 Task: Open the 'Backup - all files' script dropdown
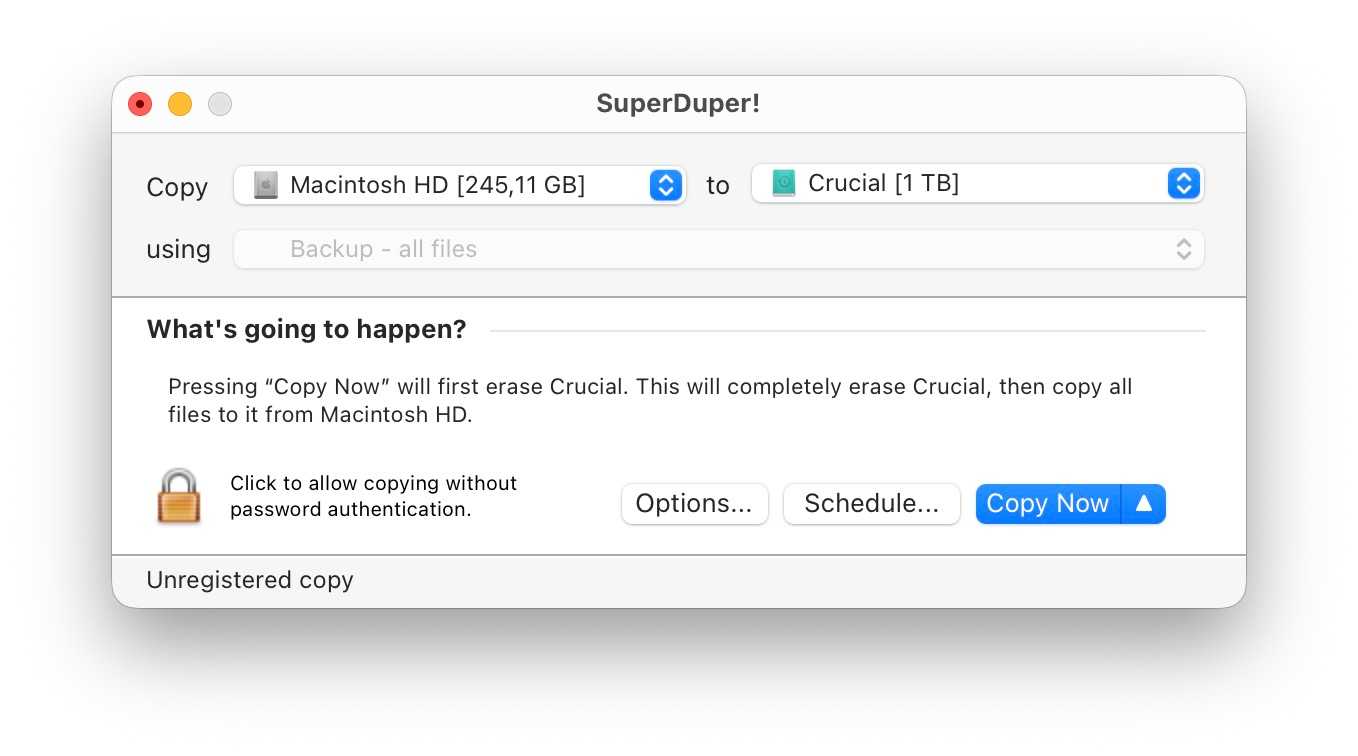coord(719,249)
